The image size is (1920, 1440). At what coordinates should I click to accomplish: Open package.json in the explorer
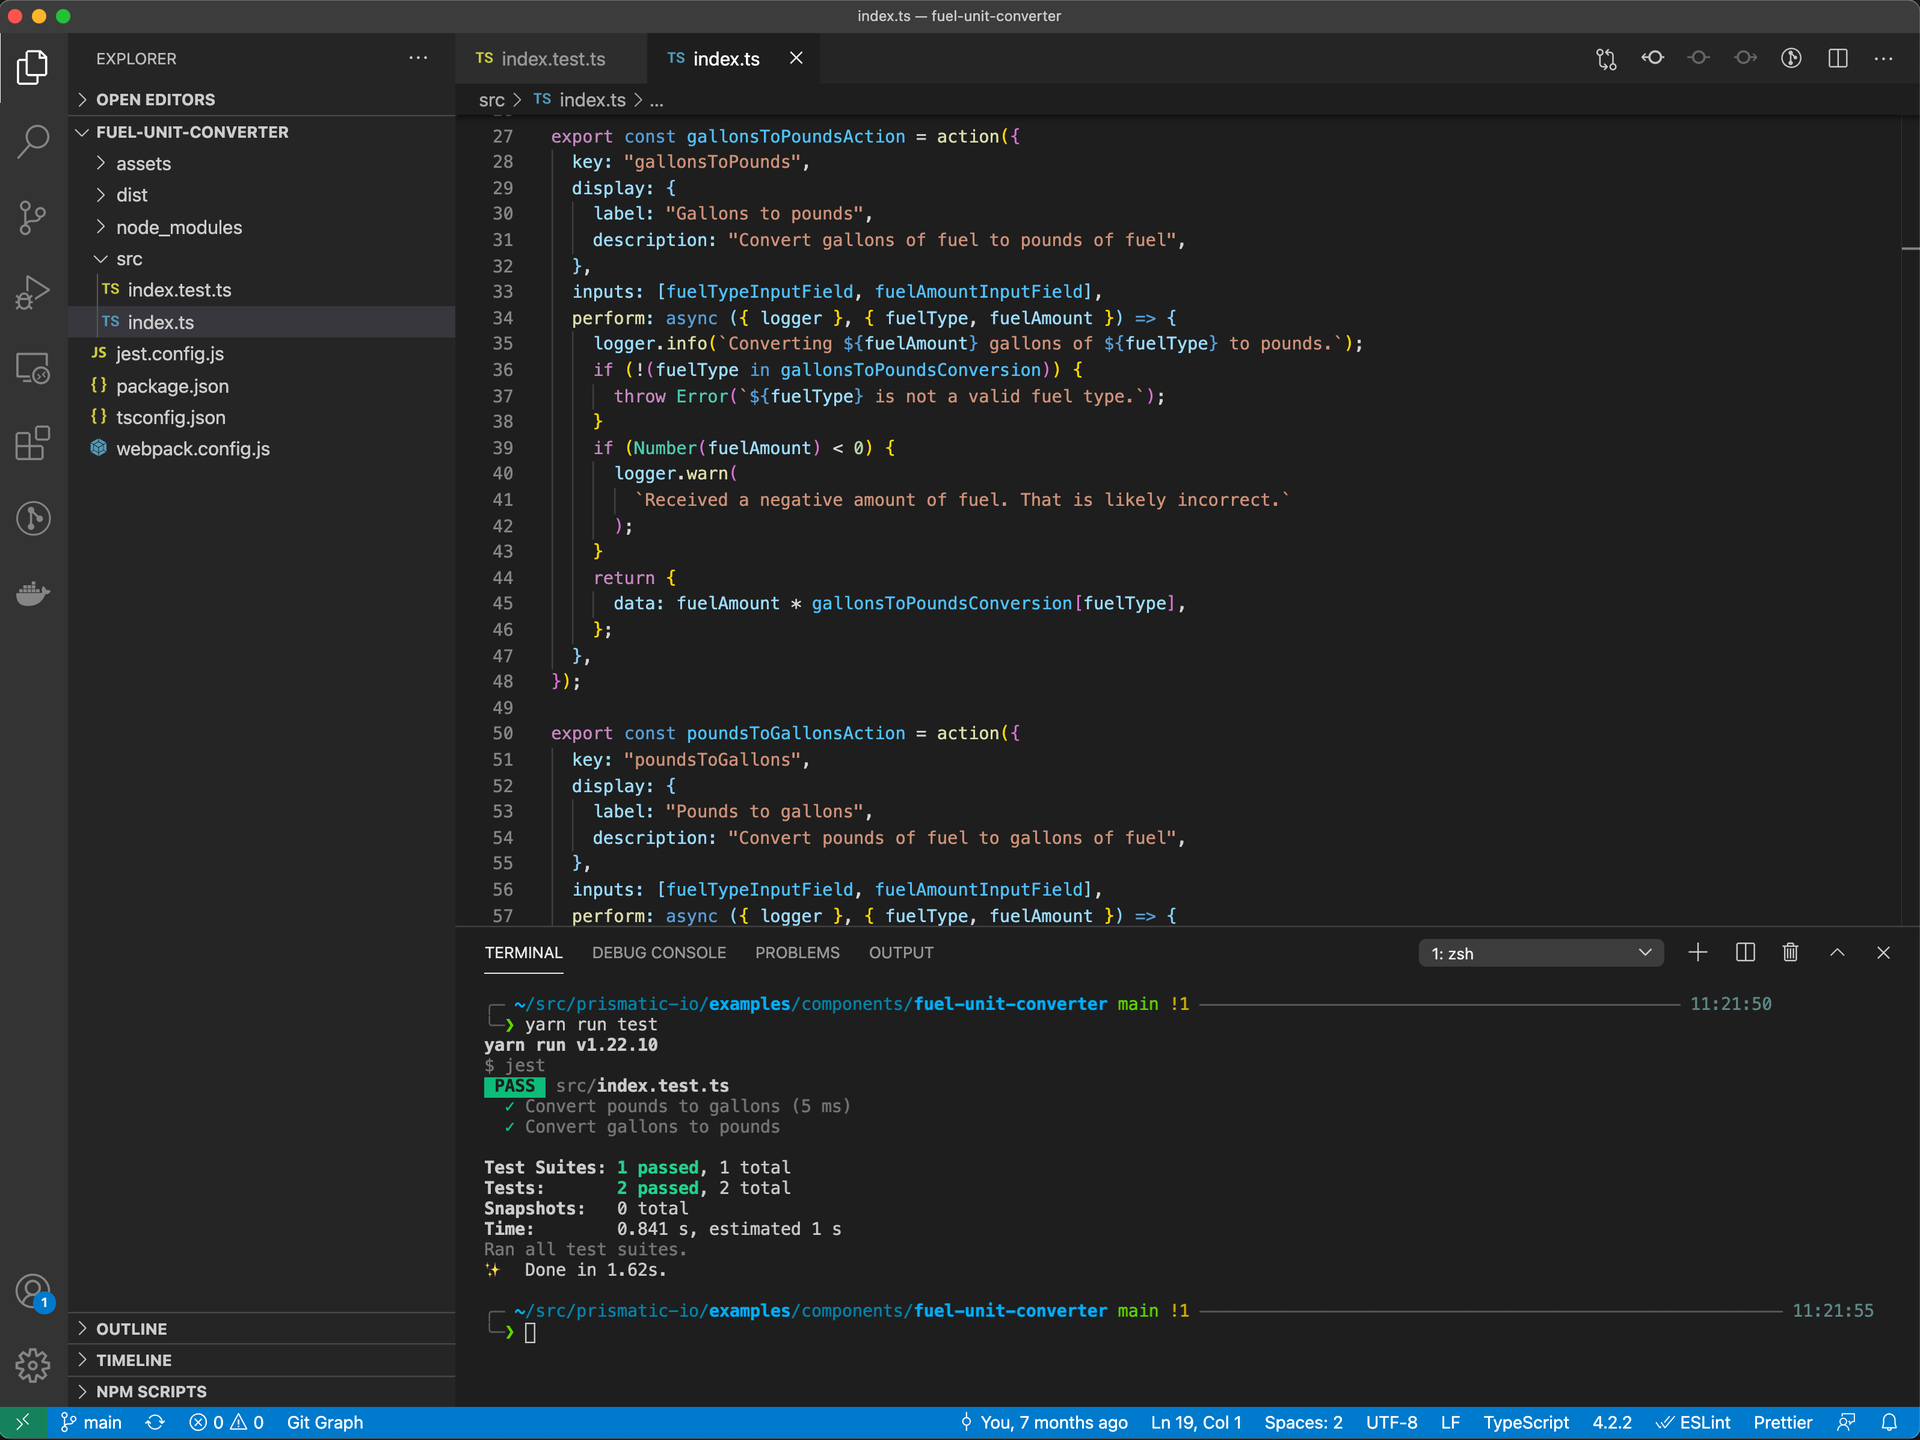[x=172, y=386]
